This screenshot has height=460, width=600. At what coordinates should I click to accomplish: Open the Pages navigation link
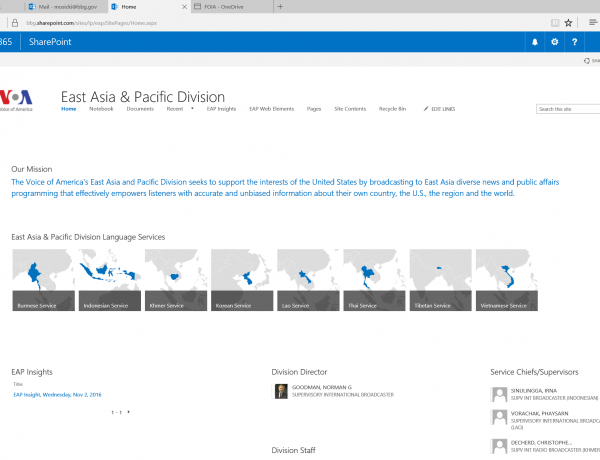click(314, 109)
